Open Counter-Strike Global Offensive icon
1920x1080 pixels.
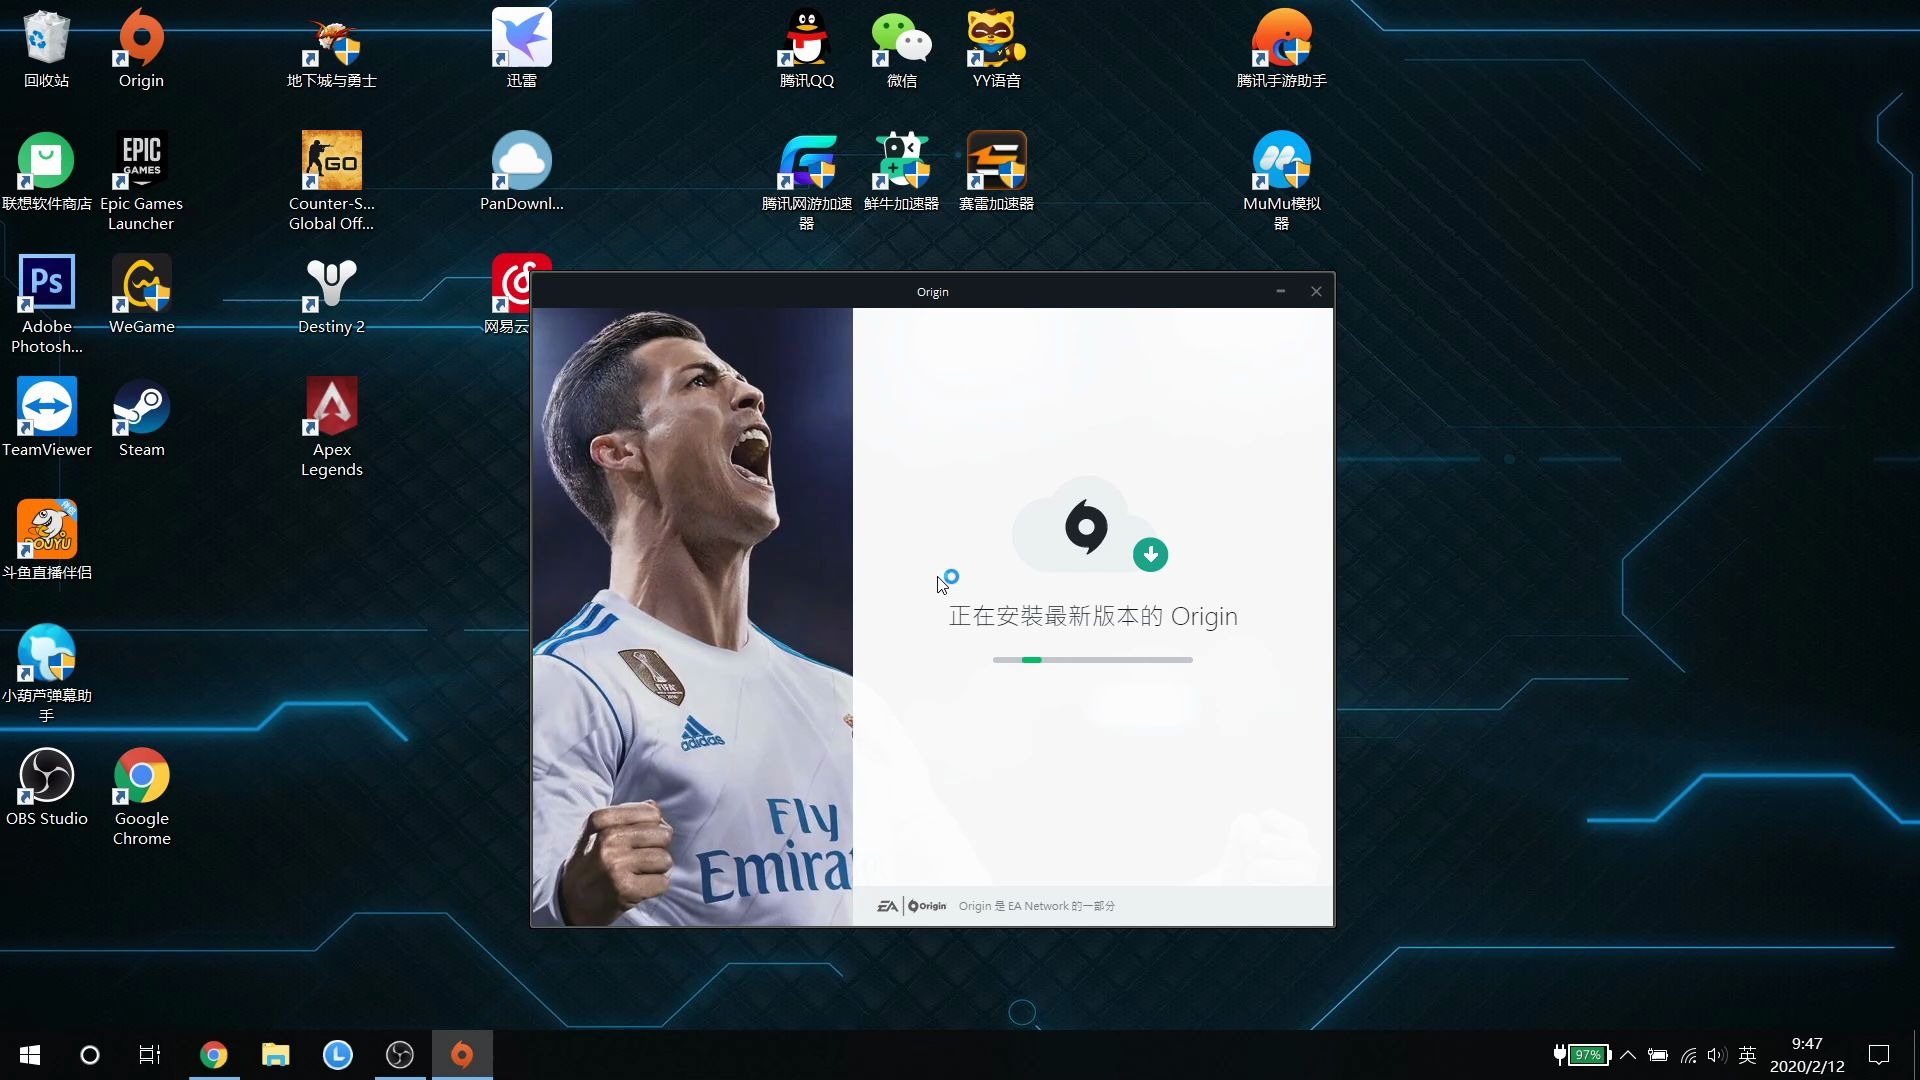(x=331, y=161)
